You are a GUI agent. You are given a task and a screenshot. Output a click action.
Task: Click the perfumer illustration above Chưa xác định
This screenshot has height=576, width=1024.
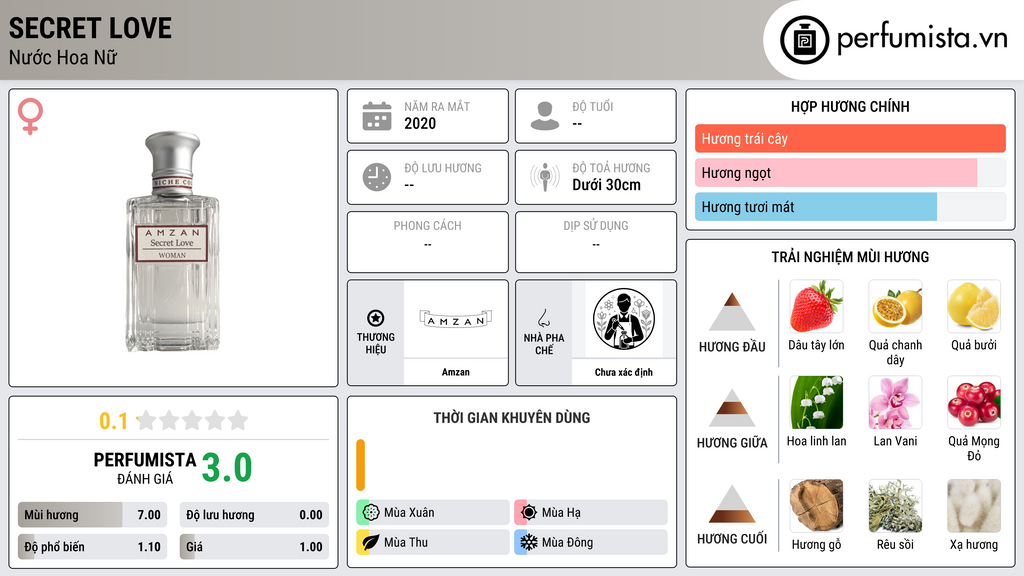(x=624, y=319)
